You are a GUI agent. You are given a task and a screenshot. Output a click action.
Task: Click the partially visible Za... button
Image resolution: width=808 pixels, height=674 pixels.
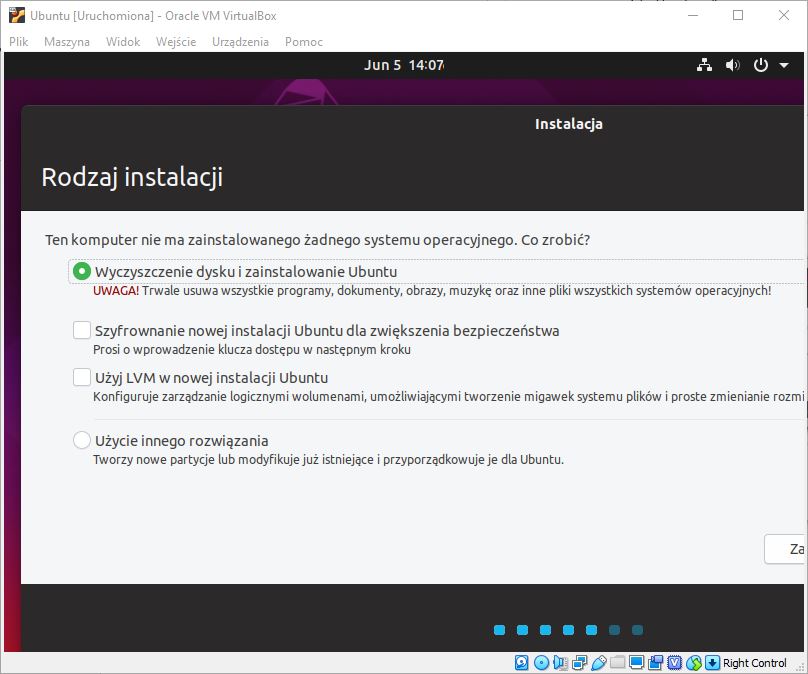(x=785, y=549)
